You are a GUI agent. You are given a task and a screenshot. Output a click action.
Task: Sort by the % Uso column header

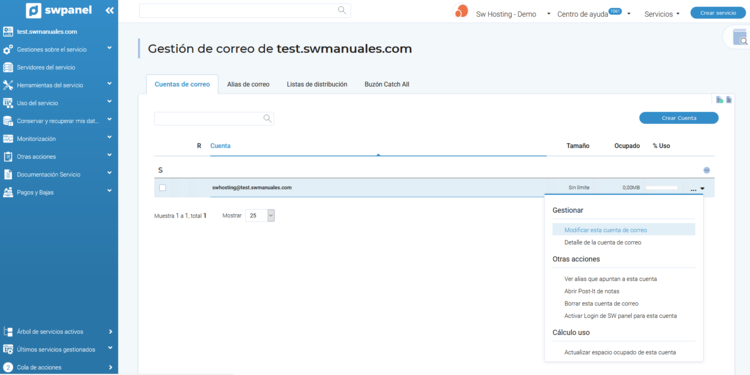click(x=662, y=146)
